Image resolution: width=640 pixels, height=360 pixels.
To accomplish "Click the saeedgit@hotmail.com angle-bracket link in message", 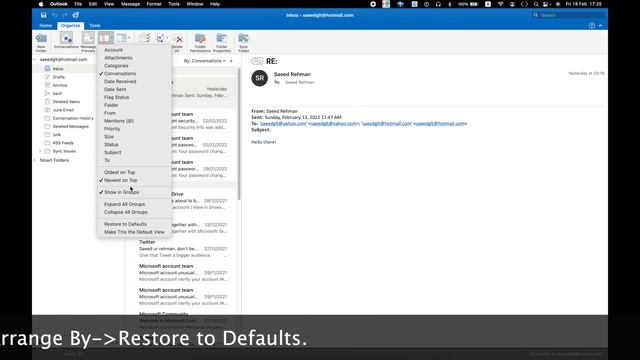I will 440,124.
